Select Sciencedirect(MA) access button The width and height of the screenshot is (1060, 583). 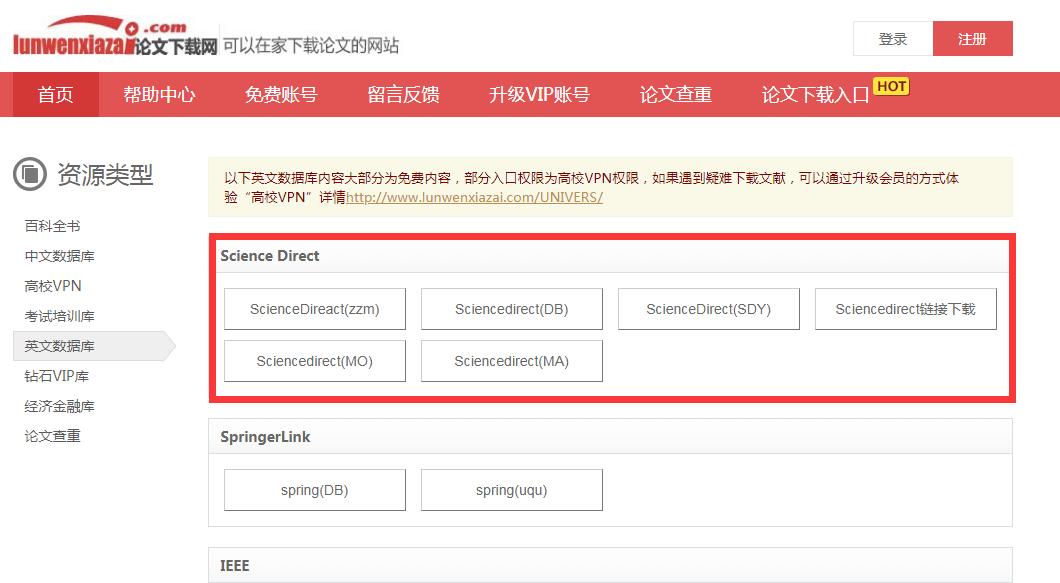pyautogui.click(x=511, y=360)
